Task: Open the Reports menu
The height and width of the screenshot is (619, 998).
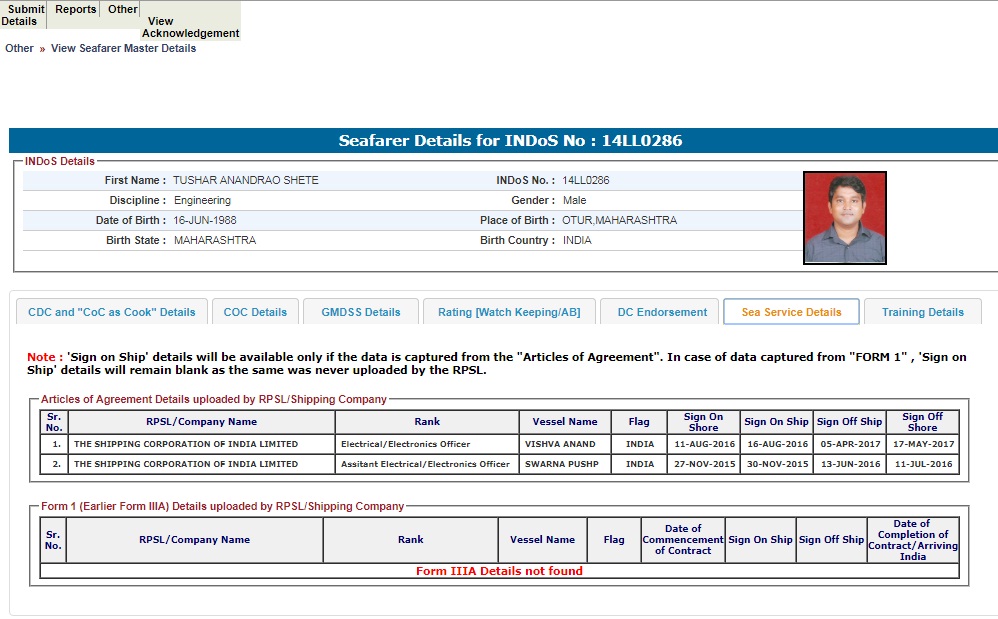Action: pyautogui.click(x=76, y=9)
